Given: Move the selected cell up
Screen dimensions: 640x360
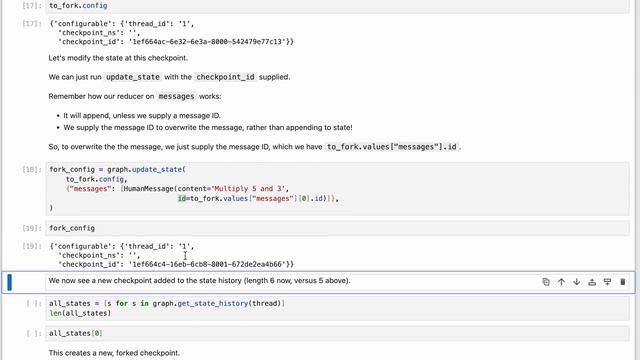Looking at the screenshot, I should 561,282.
